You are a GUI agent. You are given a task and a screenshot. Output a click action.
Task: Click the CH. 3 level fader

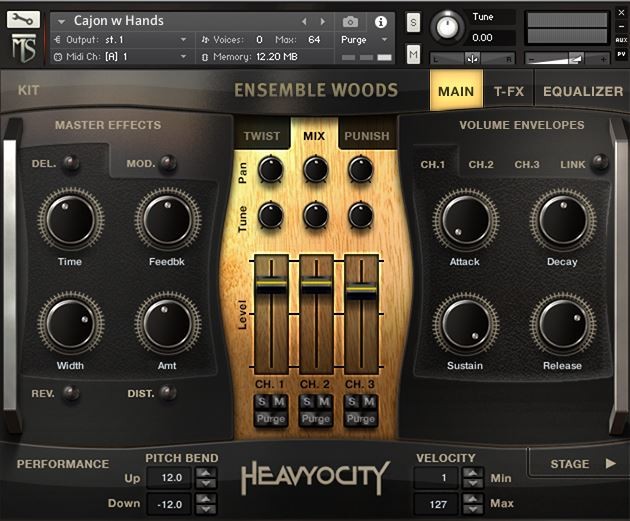click(x=361, y=289)
